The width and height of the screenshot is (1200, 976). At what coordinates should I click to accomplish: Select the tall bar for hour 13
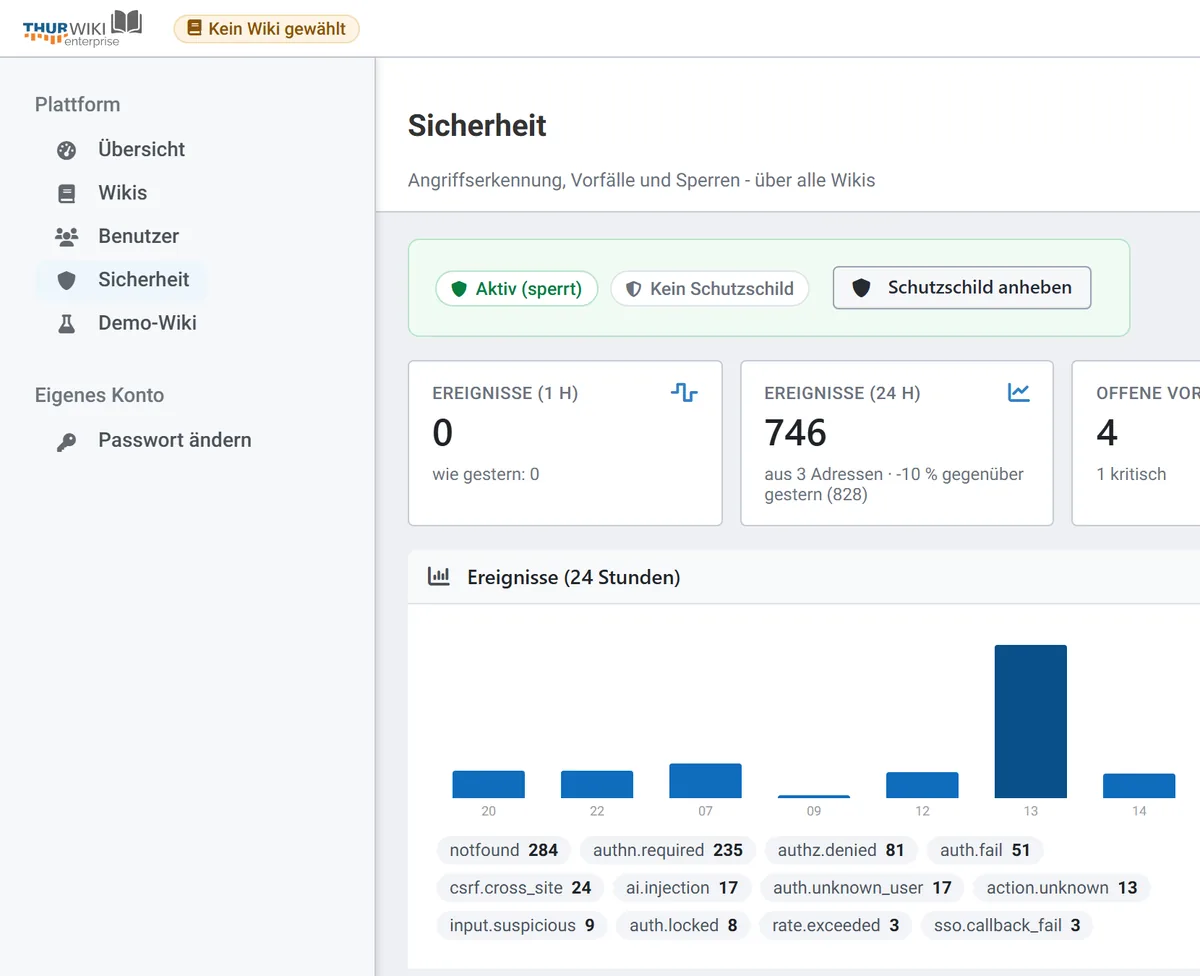tap(1030, 721)
